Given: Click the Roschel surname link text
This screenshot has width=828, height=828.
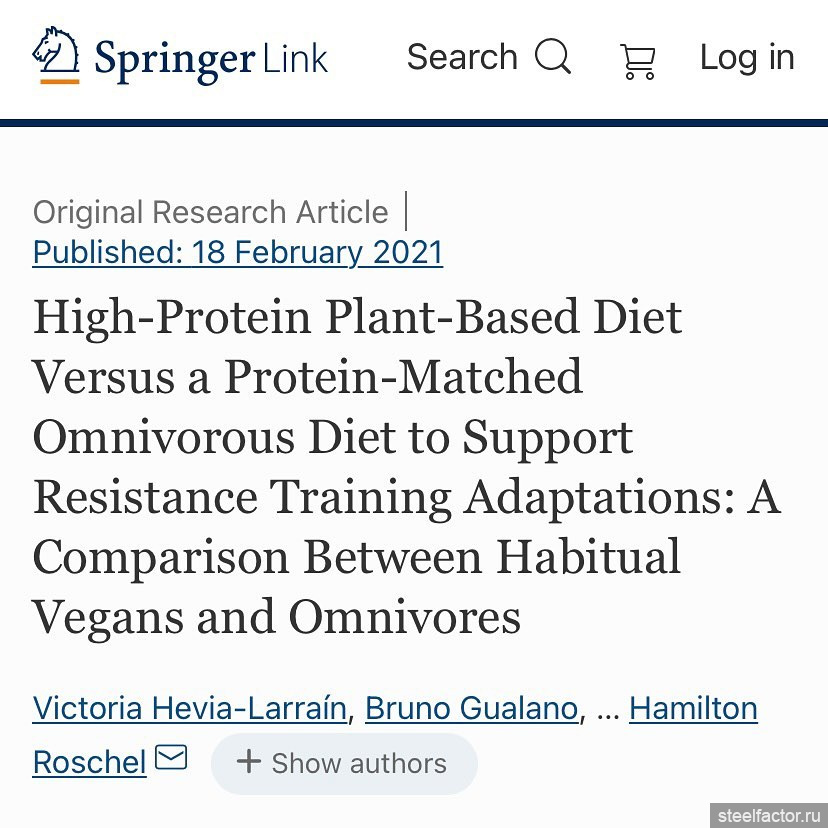Looking at the screenshot, I should tap(89, 762).
